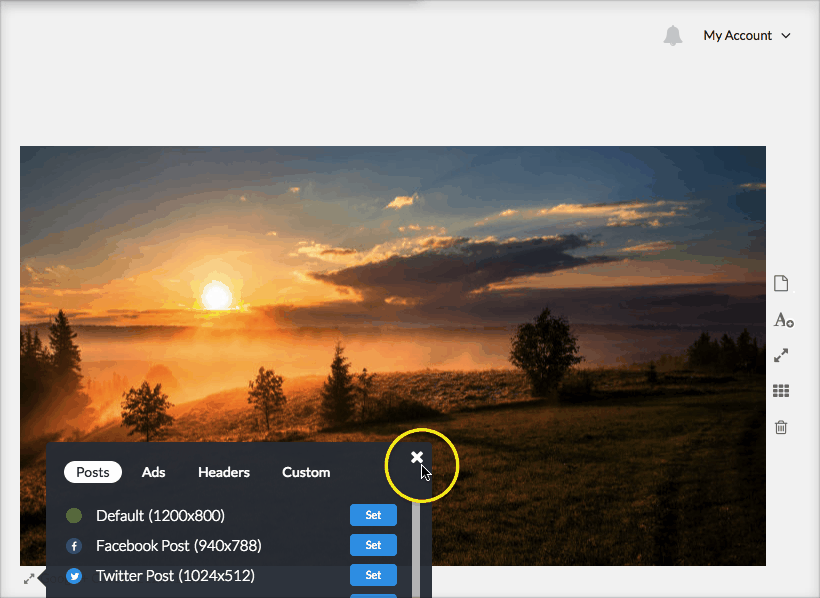Select the Headers tab

(x=224, y=472)
